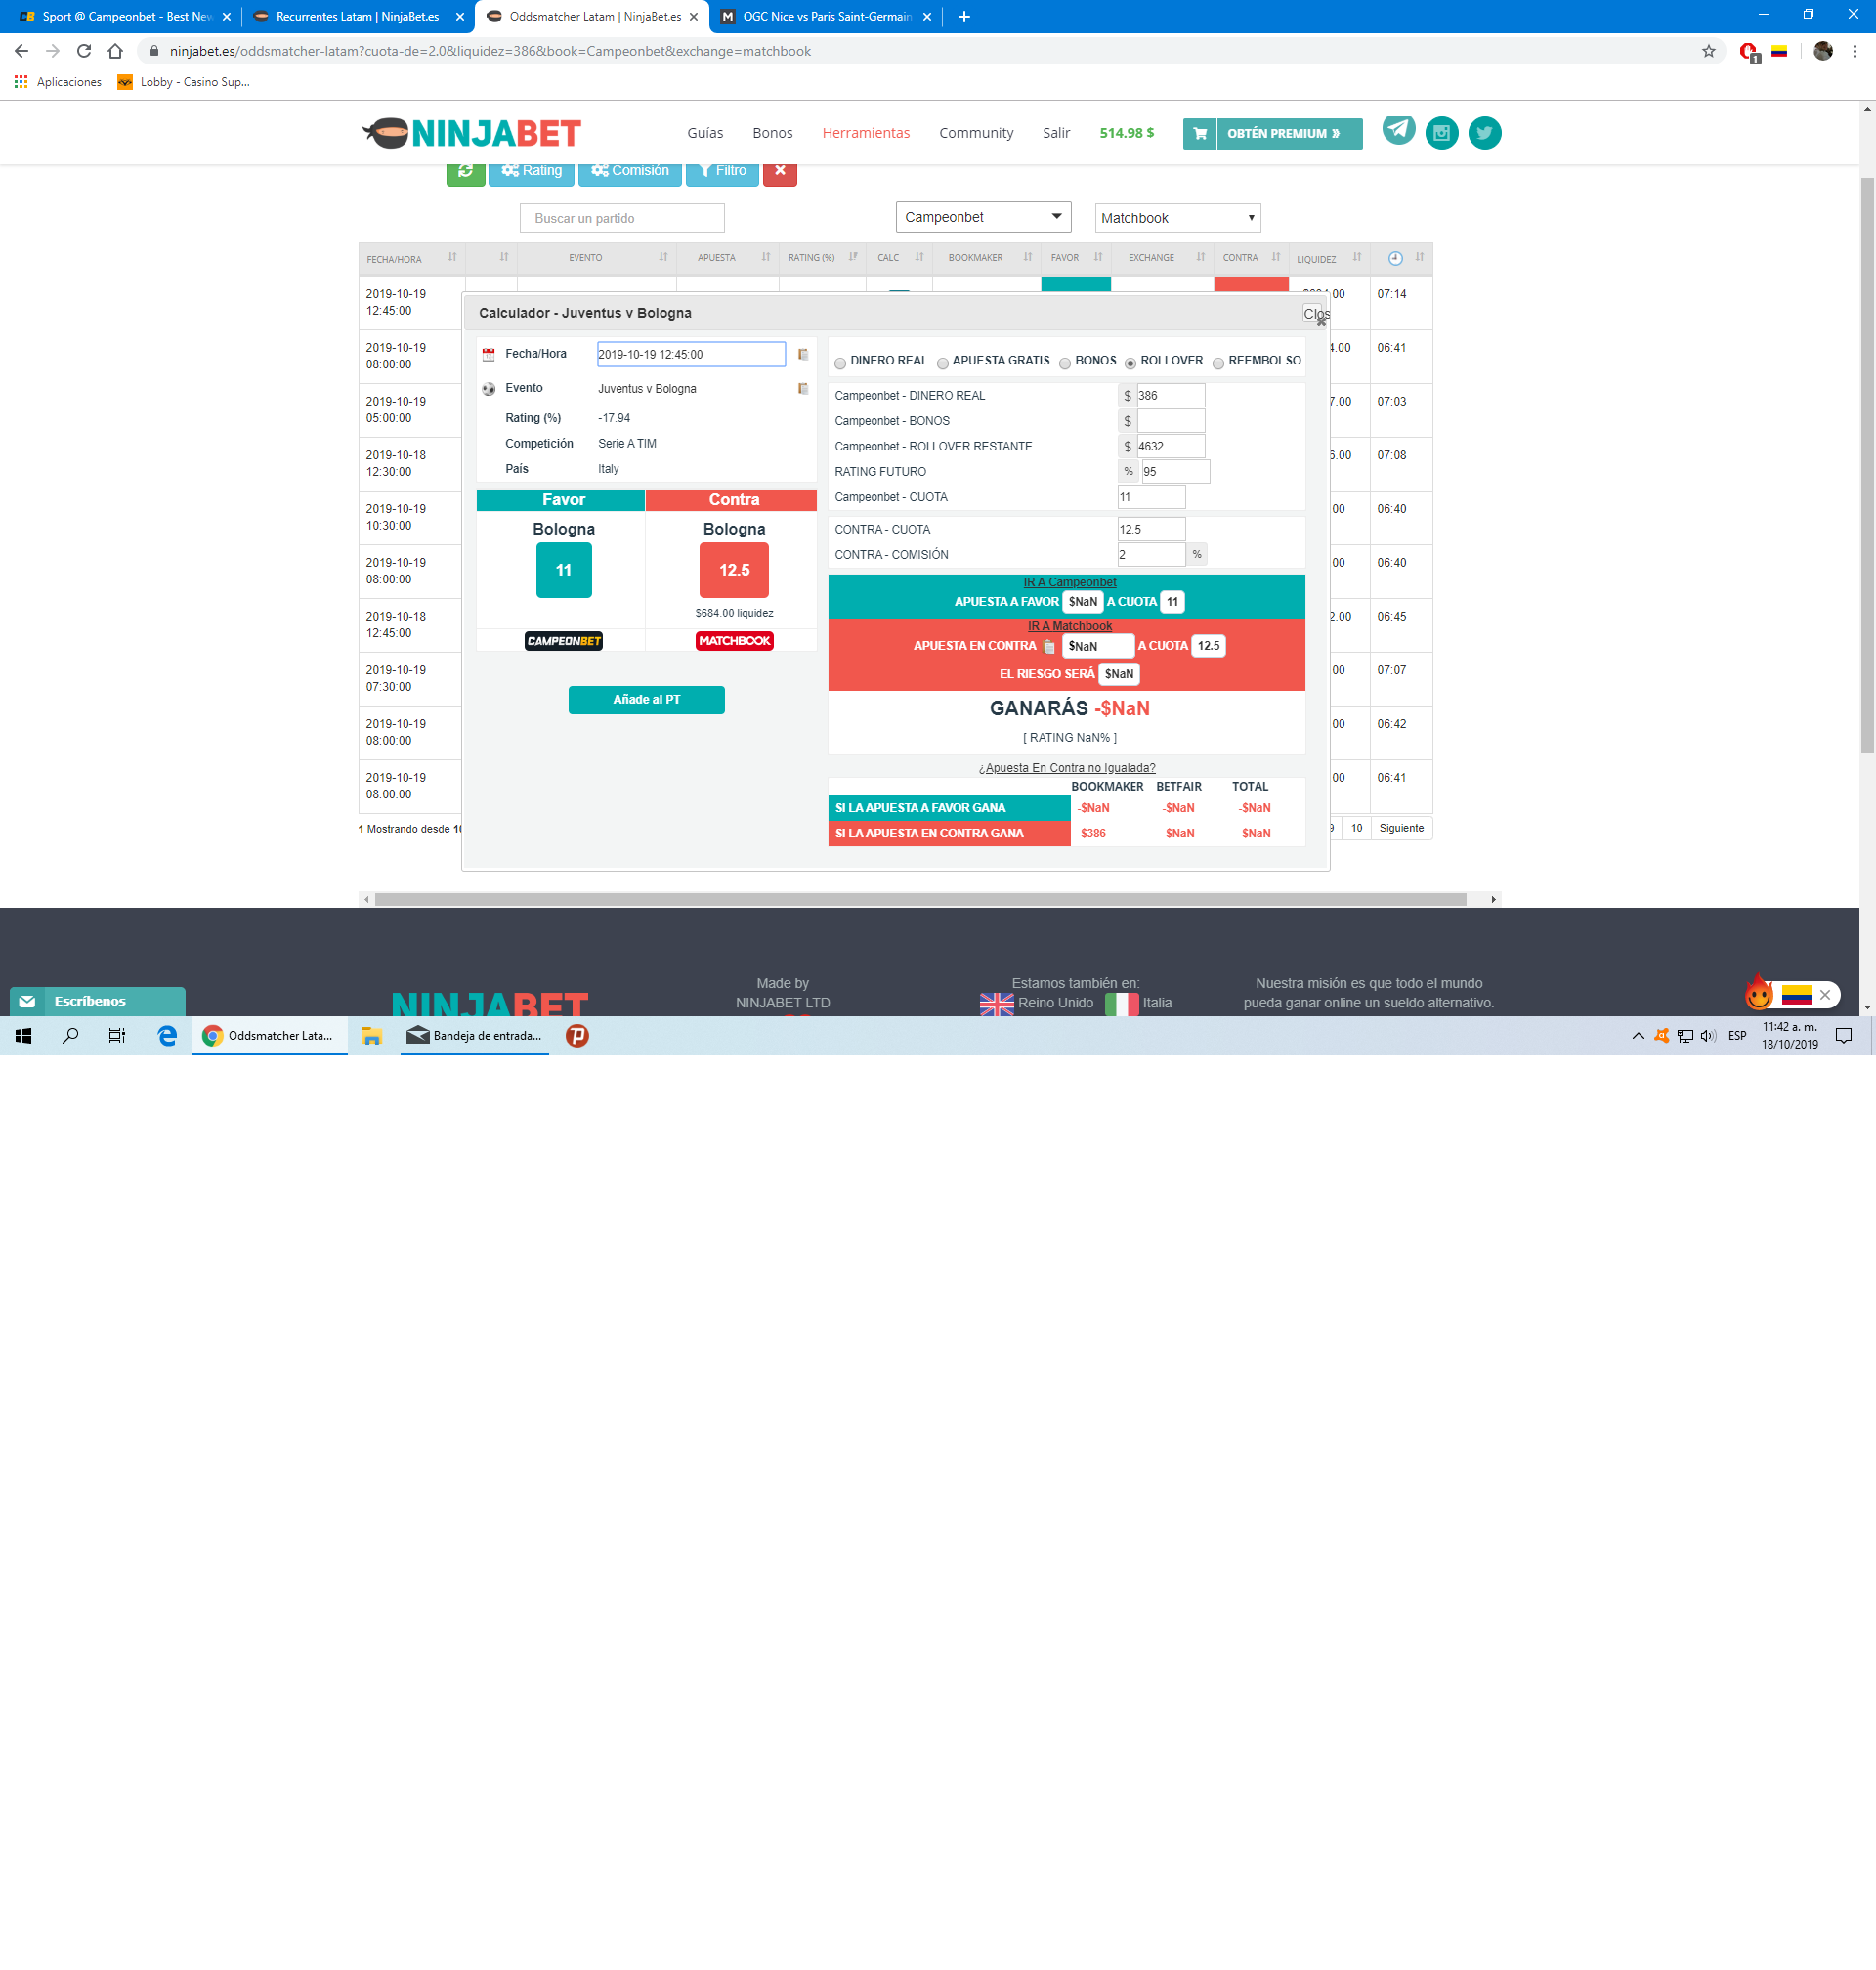Viewport: 1876px width, 1970px height.
Task: Open Windows Start menu
Action: coord(23,1036)
